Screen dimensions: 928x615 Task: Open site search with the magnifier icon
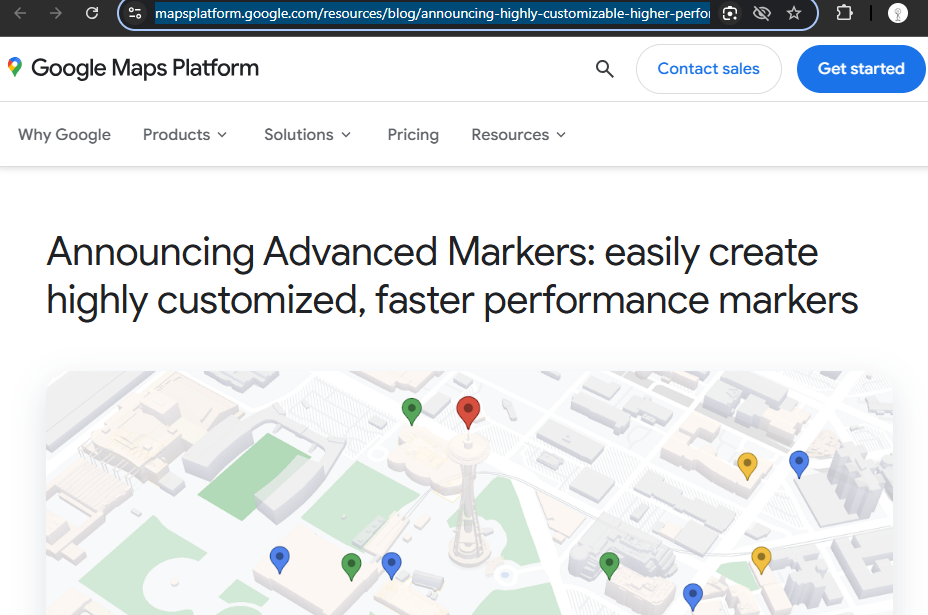tap(604, 69)
